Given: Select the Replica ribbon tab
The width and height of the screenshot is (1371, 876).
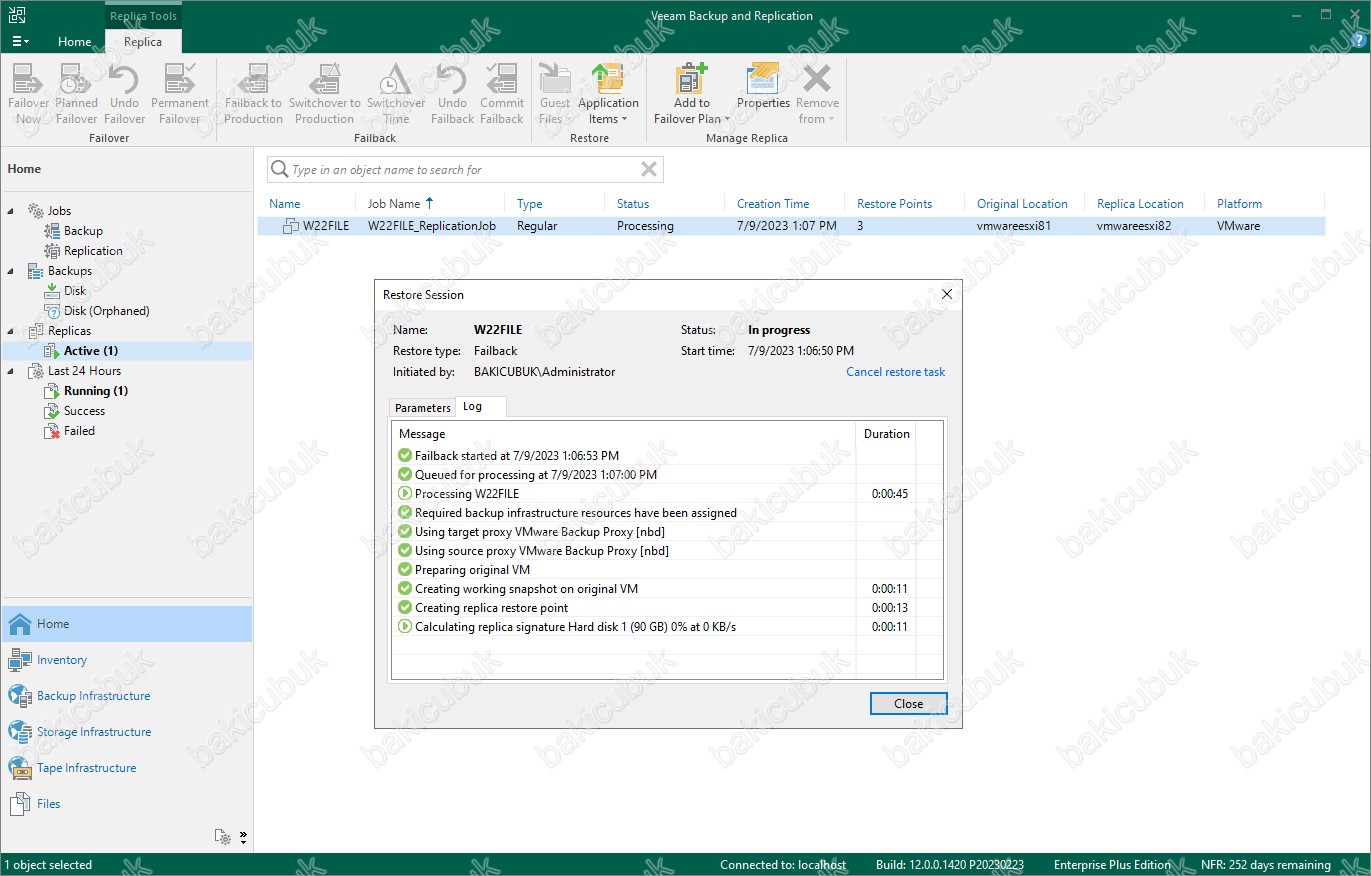Looking at the screenshot, I should [x=143, y=42].
